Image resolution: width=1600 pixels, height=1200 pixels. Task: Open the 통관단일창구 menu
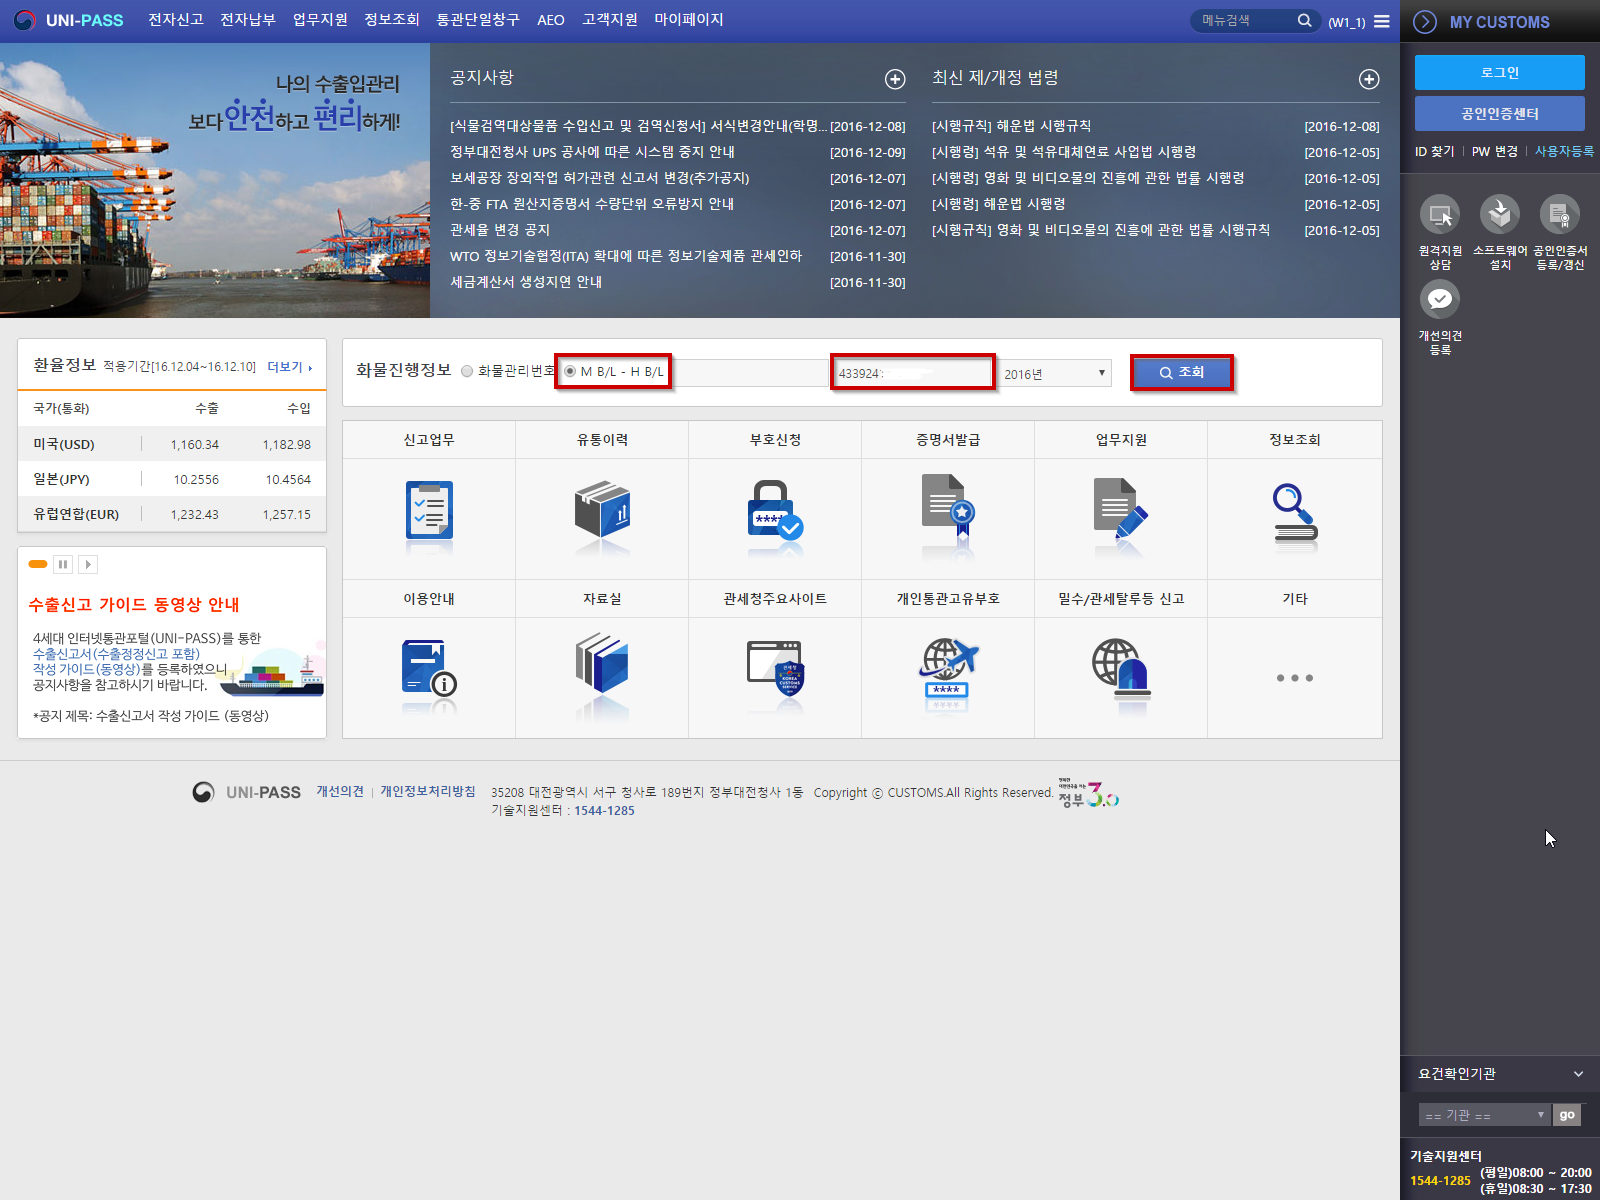tap(478, 20)
